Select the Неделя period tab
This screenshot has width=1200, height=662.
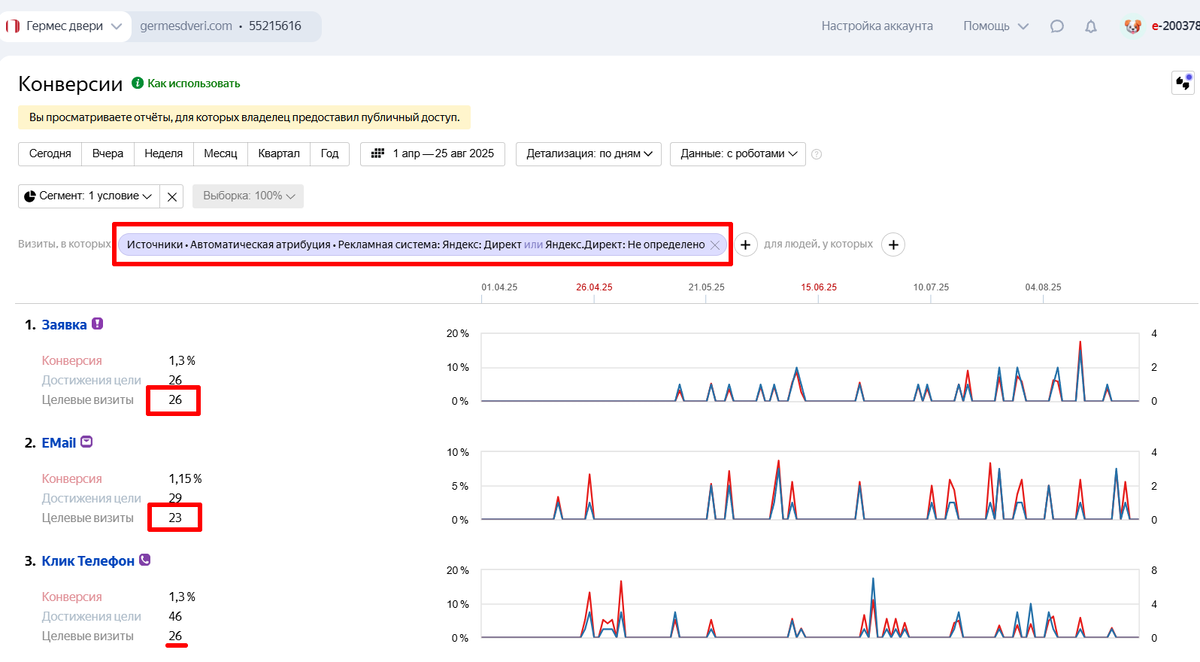(163, 154)
